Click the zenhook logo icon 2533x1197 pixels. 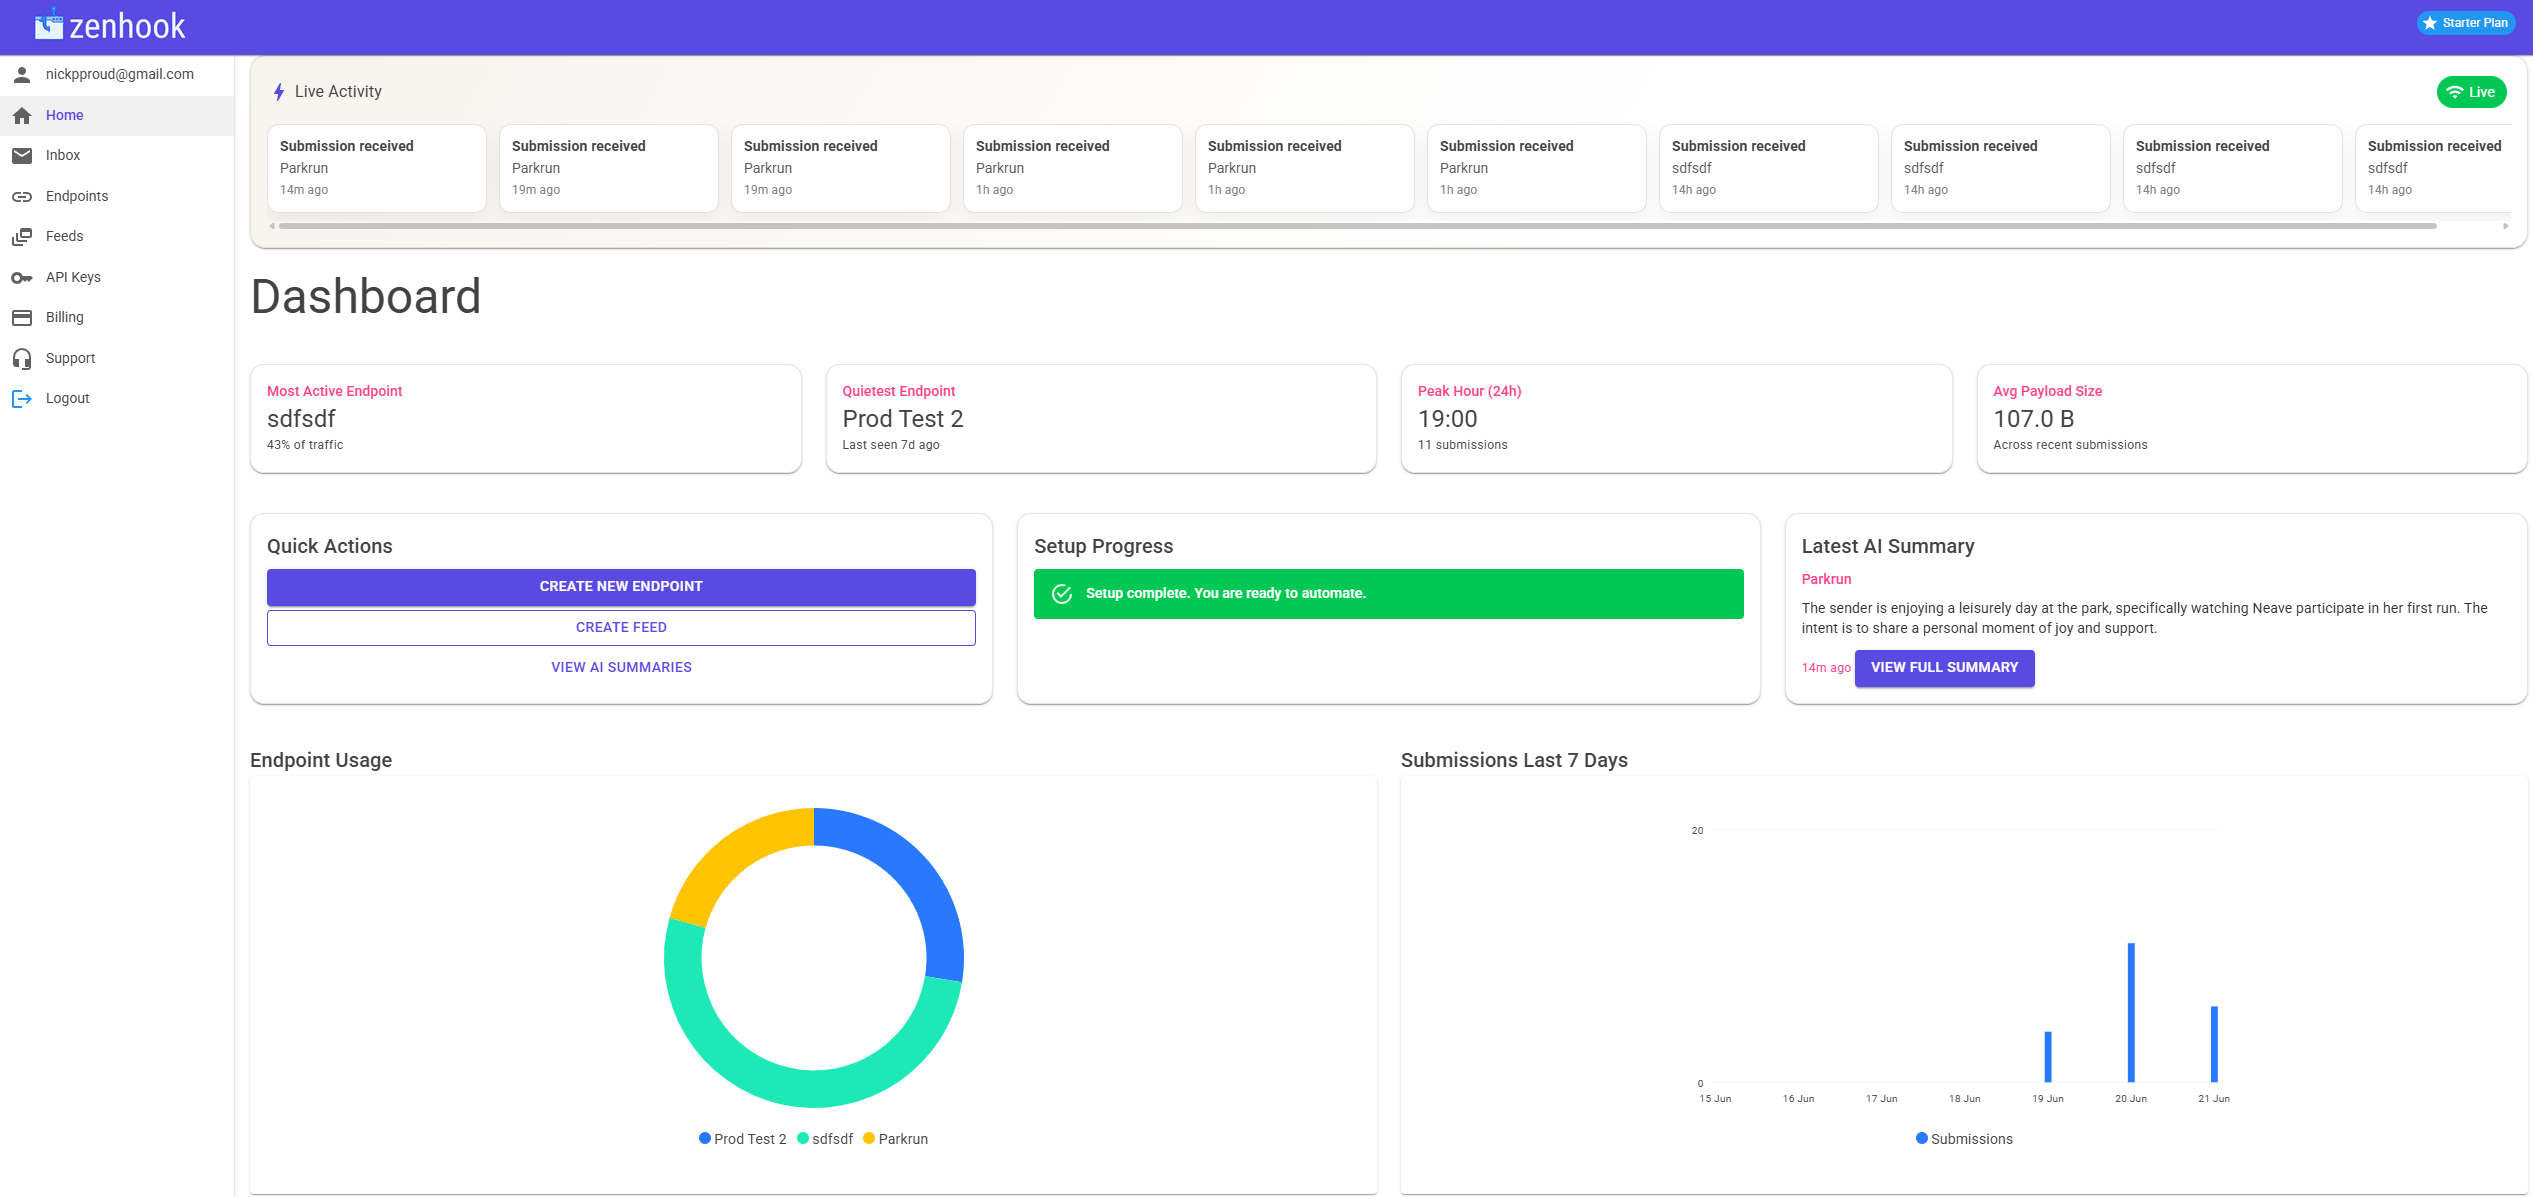(x=48, y=24)
